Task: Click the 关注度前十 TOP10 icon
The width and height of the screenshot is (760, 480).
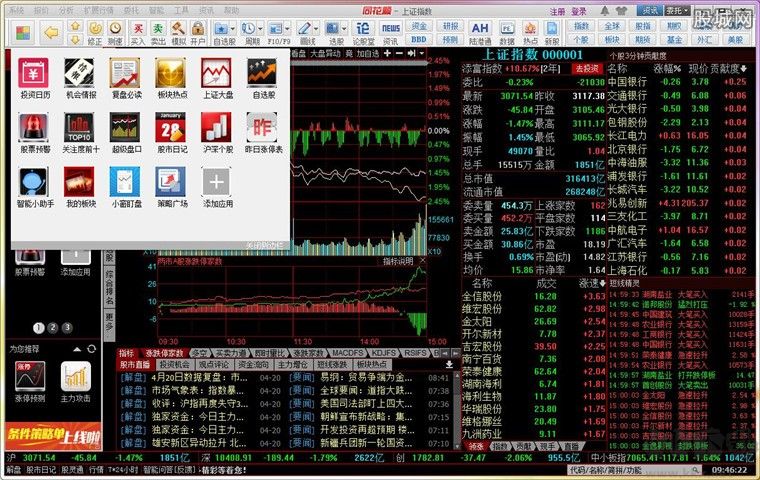Action: tap(80, 127)
